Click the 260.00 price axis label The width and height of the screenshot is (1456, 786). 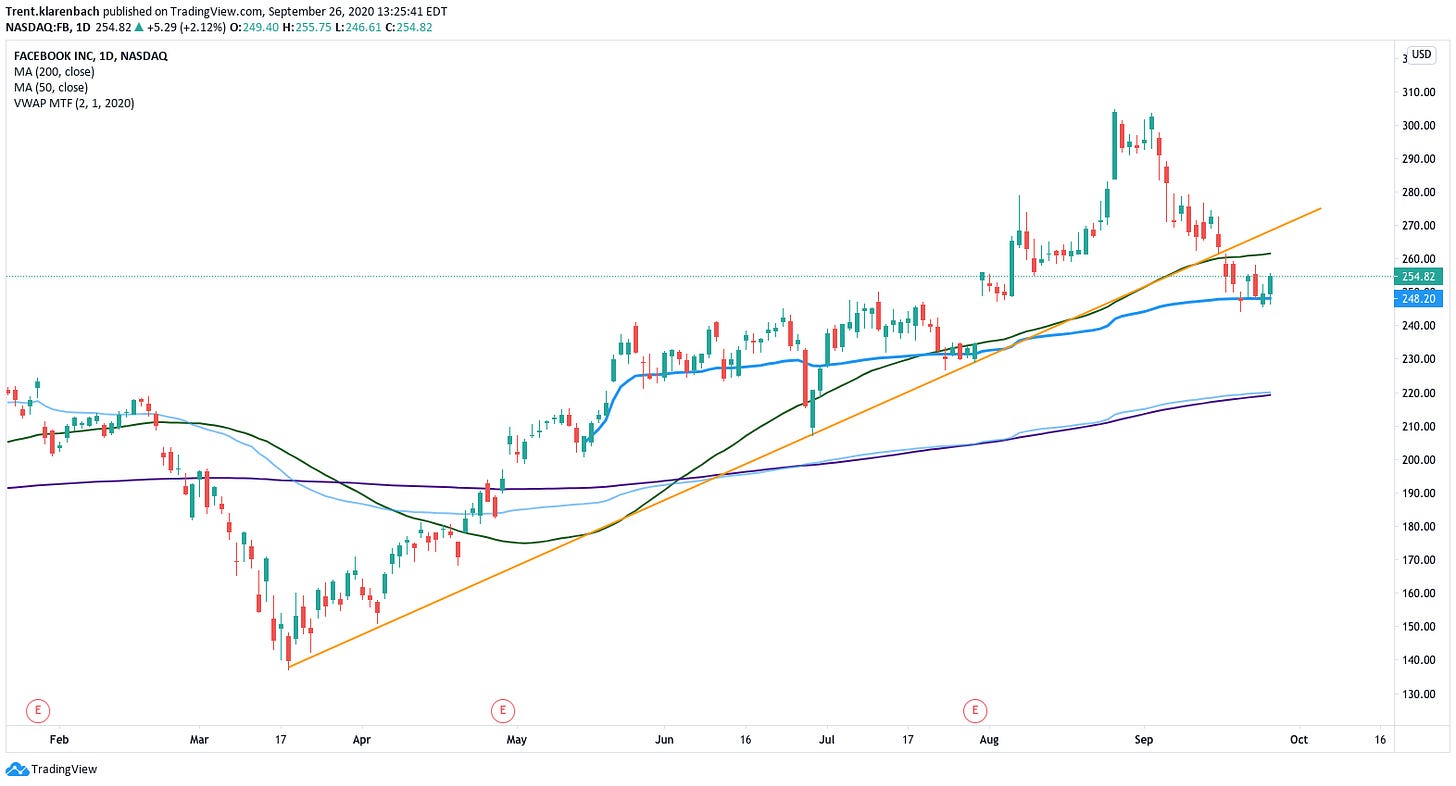[1421, 259]
